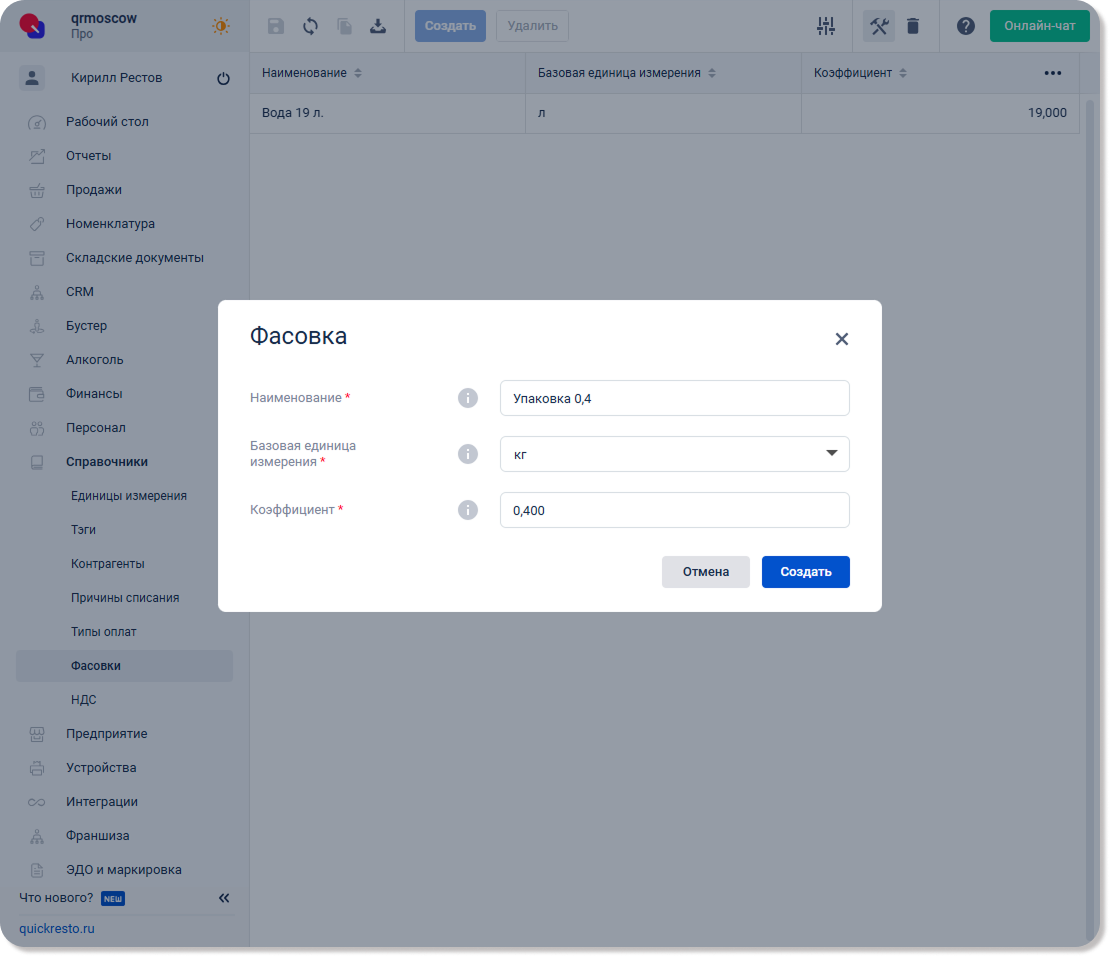This screenshot has width=1109, height=956.
Task: Select the Номенклатура menu item
Action: tap(110, 224)
